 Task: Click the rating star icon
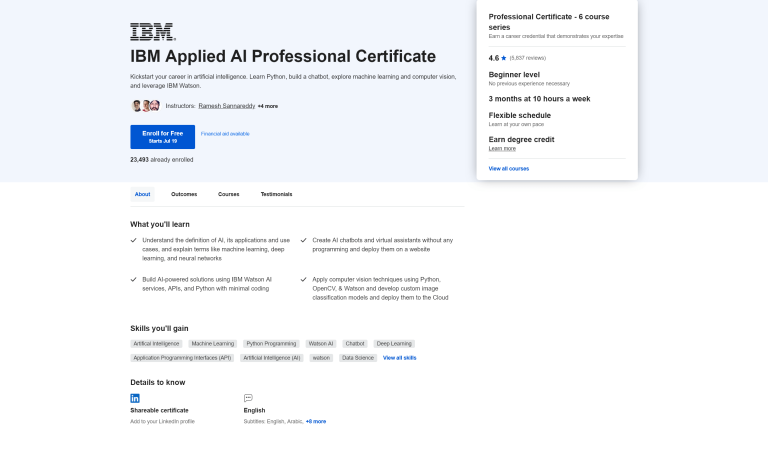coord(504,58)
